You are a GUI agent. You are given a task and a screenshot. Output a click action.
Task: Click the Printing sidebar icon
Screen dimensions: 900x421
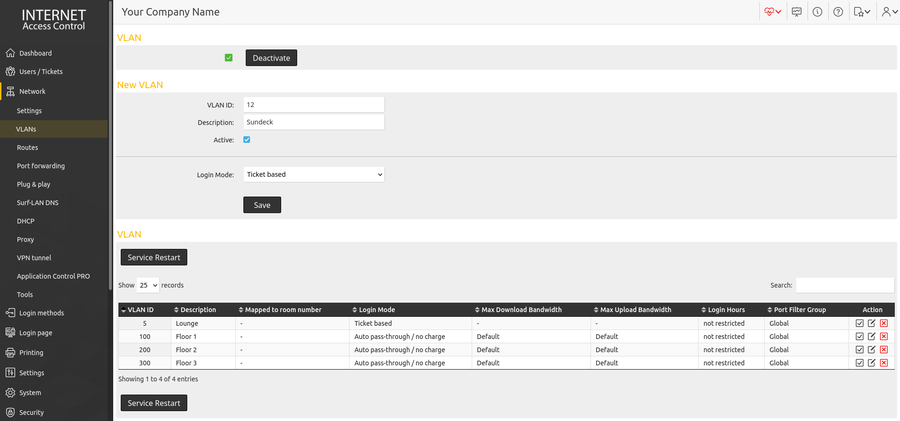[10, 353]
